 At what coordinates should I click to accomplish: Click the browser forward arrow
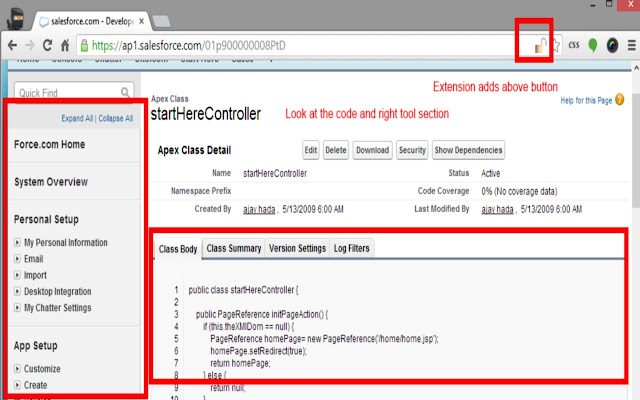tap(29, 45)
